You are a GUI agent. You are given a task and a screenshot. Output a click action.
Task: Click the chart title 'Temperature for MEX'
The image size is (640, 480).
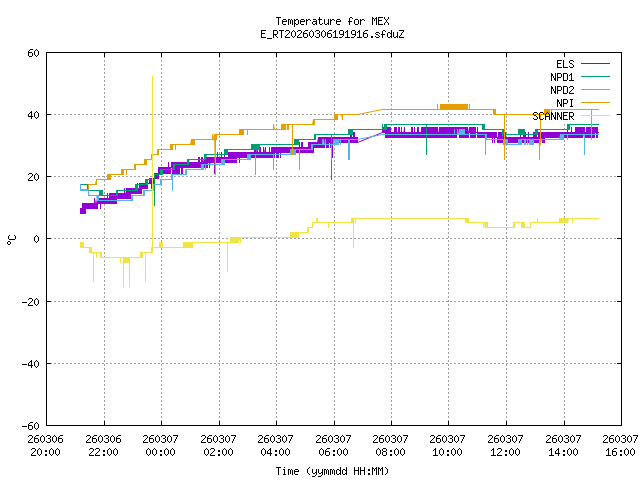332,21
